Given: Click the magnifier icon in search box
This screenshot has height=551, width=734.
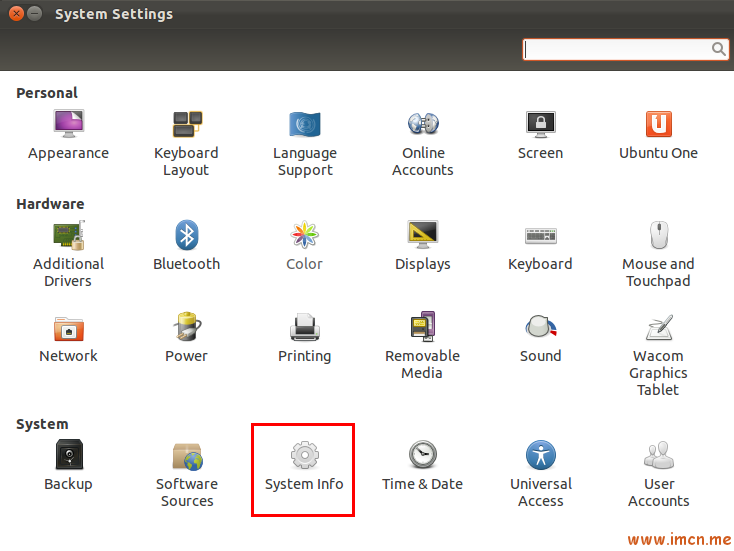Looking at the screenshot, I should point(719,49).
